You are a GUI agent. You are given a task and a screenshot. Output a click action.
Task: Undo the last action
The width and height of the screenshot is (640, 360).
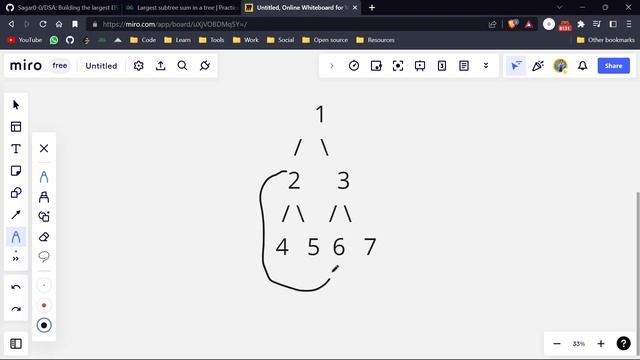pyautogui.click(x=16, y=287)
